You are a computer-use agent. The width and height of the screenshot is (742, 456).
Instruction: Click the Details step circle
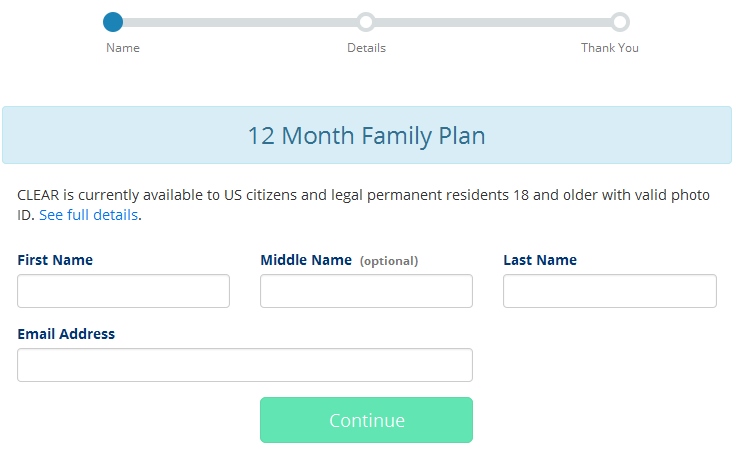point(366,22)
